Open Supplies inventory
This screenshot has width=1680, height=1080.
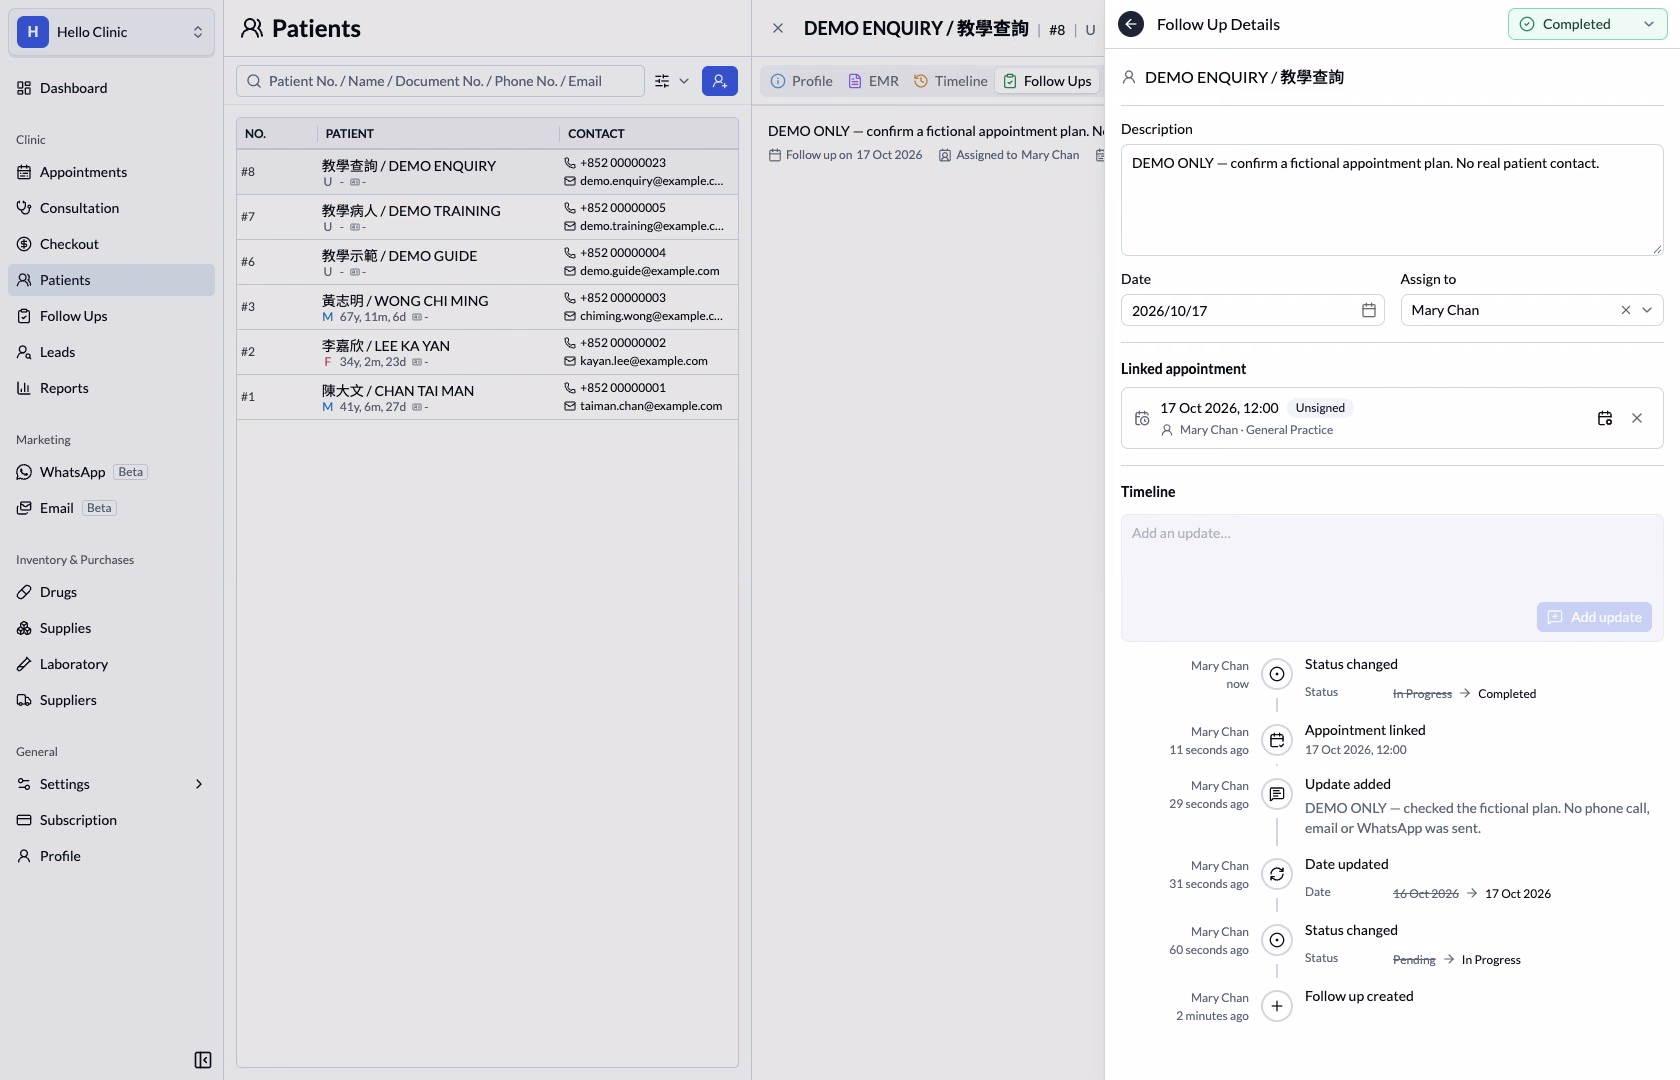click(x=112, y=628)
